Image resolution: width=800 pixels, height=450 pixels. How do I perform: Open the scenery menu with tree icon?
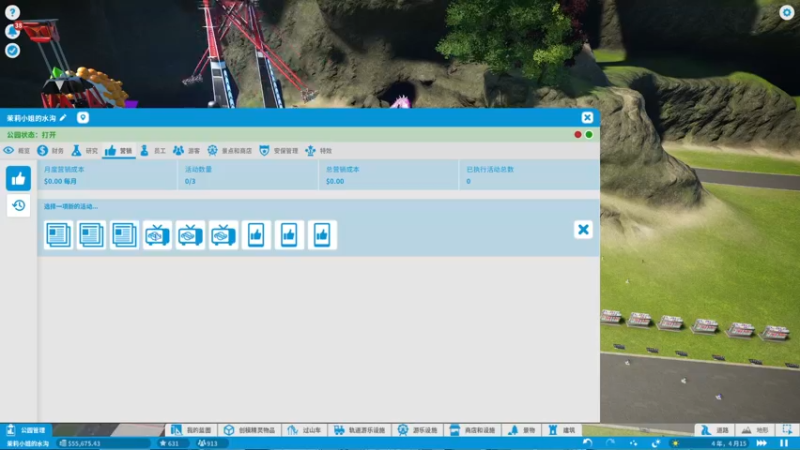click(522, 430)
